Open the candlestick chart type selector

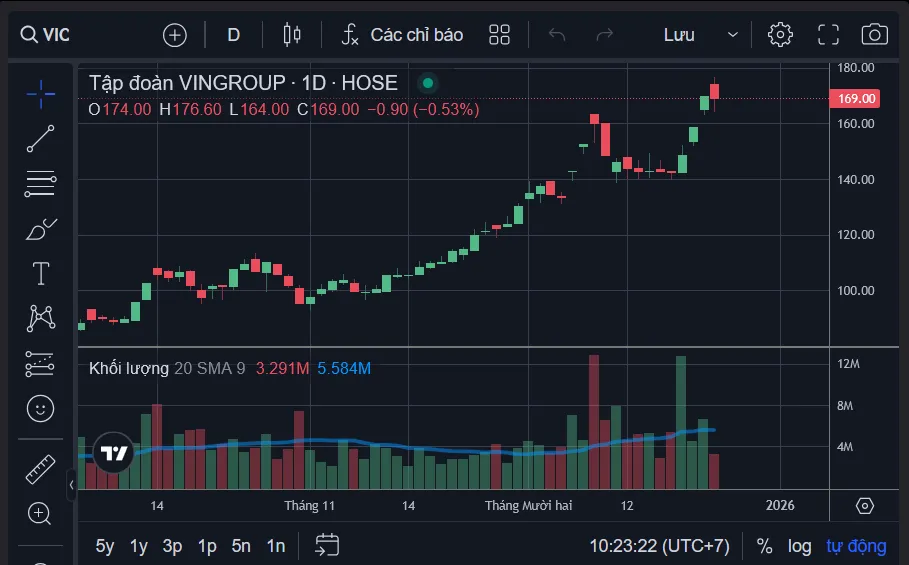coord(292,35)
